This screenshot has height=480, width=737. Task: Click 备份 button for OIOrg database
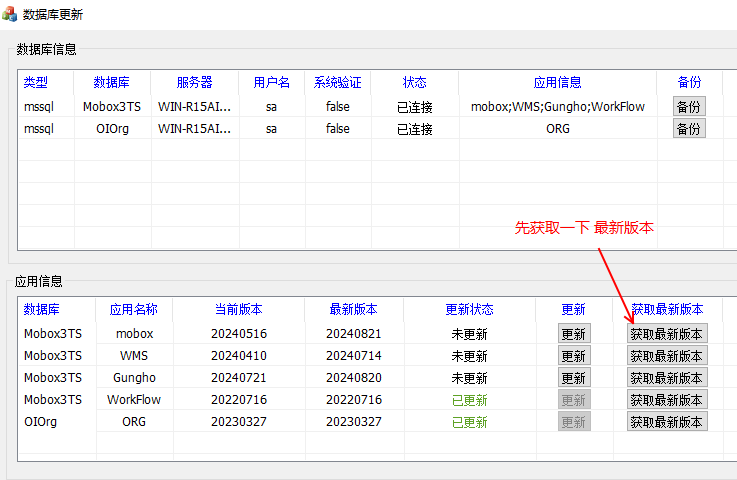click(688, 129)
